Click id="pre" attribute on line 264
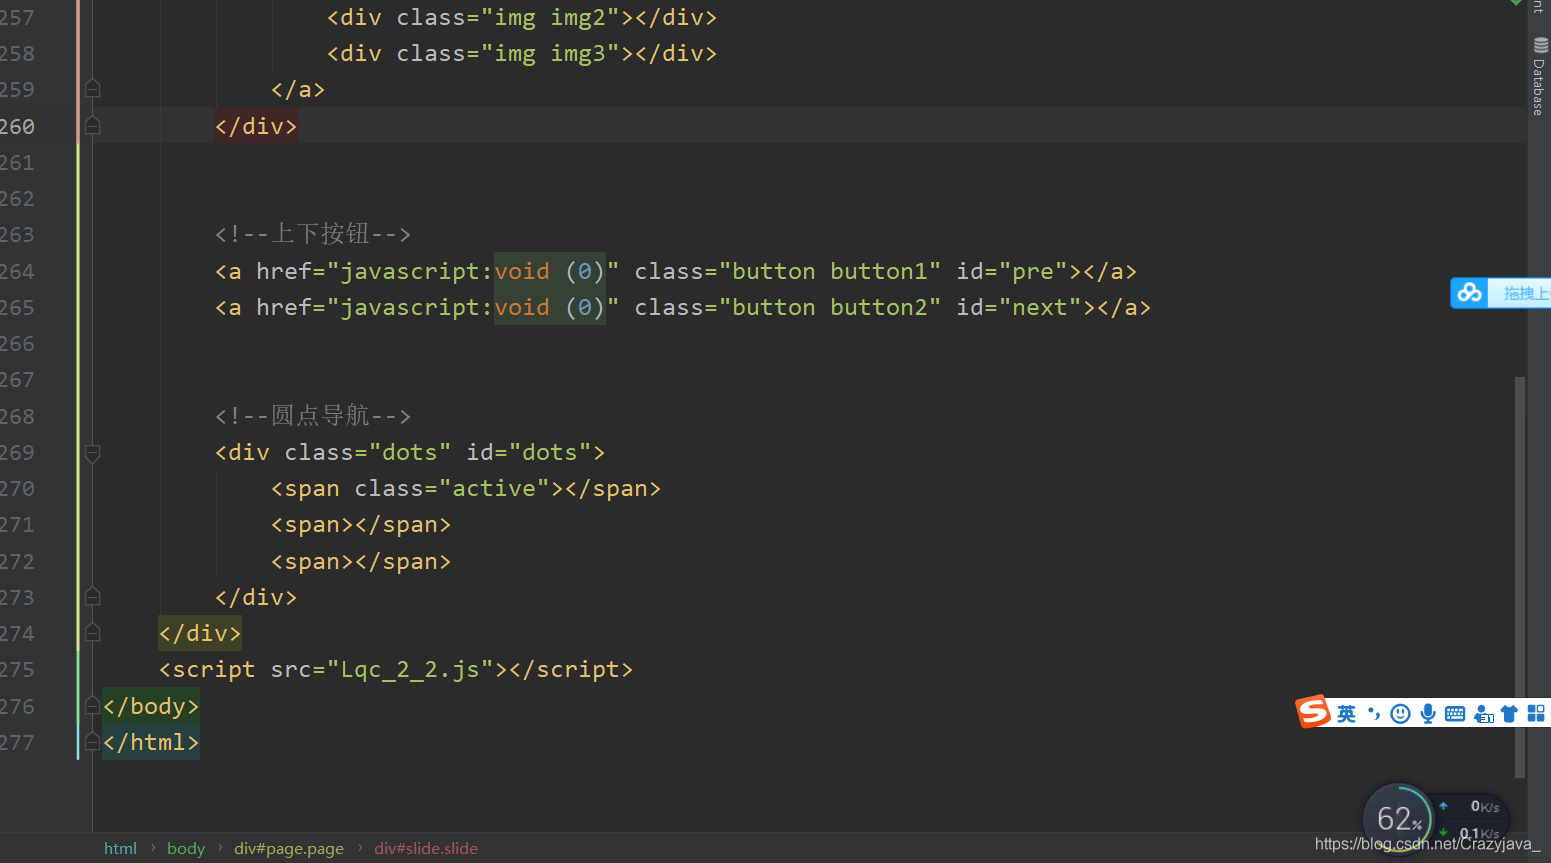The width and height of the screenshot is (1551, 863). [x=1012, y=271]
